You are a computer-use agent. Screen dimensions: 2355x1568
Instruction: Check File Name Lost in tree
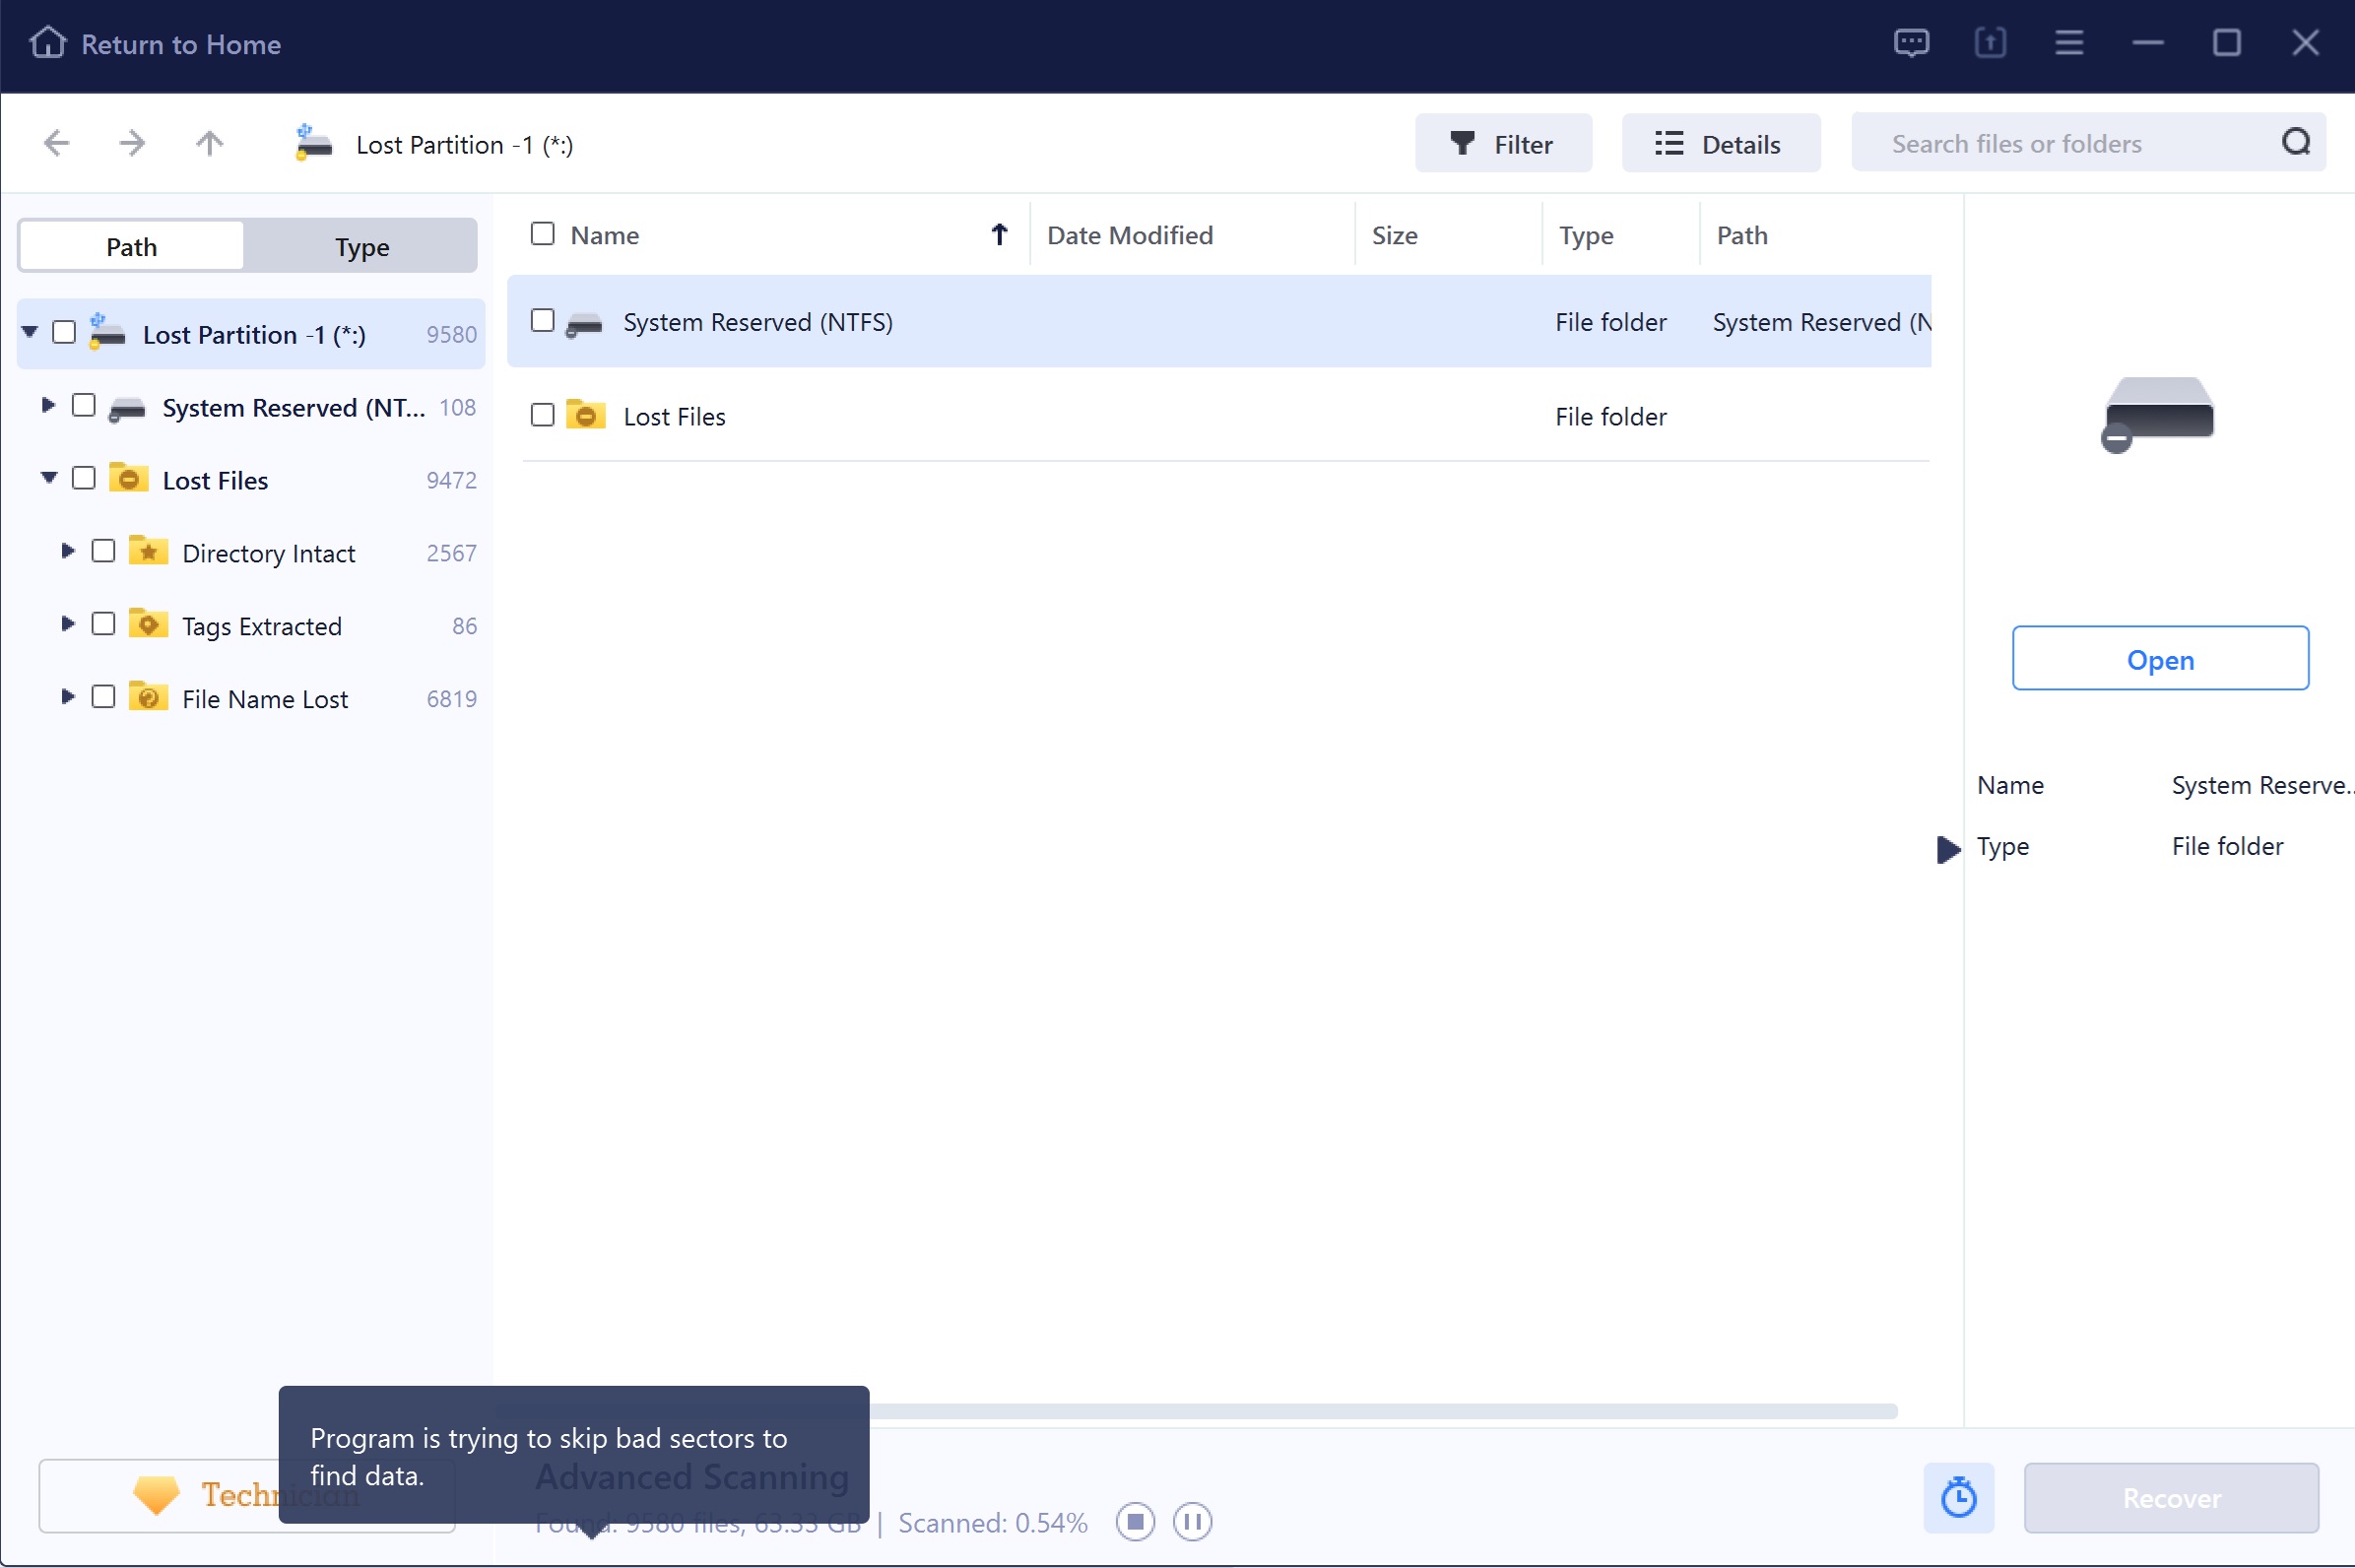103,696
